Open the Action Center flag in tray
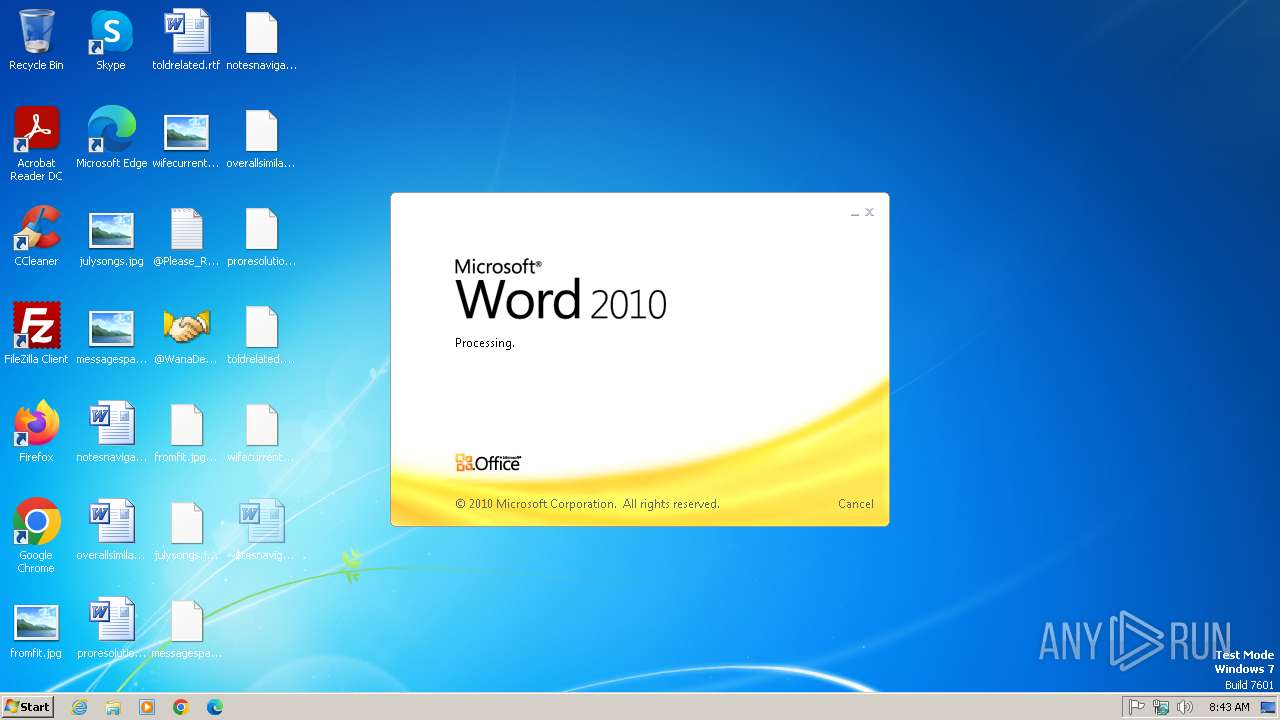Image resolution: width=1280 pixels, height=720 pixels. 1137,707
